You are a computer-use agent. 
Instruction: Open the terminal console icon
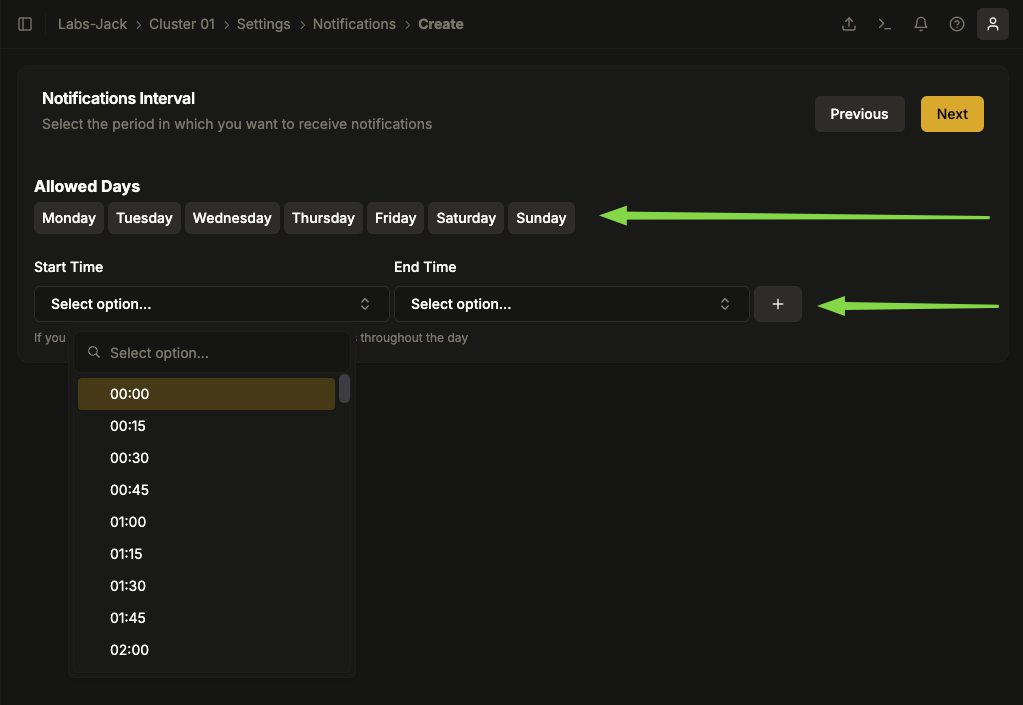pos(885,24)
